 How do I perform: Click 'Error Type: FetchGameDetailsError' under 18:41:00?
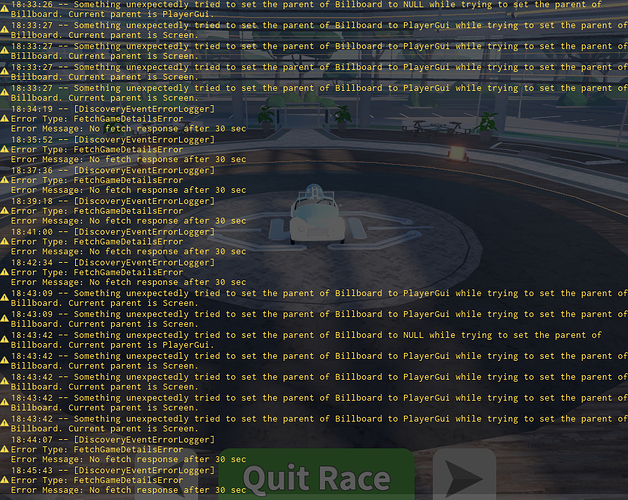coord(97,242)
